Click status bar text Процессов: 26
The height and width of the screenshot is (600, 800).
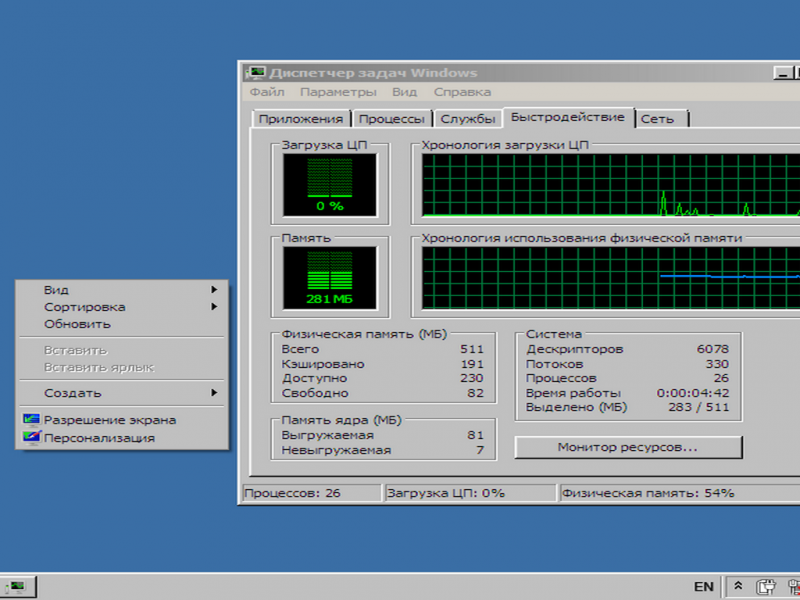pos(292,493)
